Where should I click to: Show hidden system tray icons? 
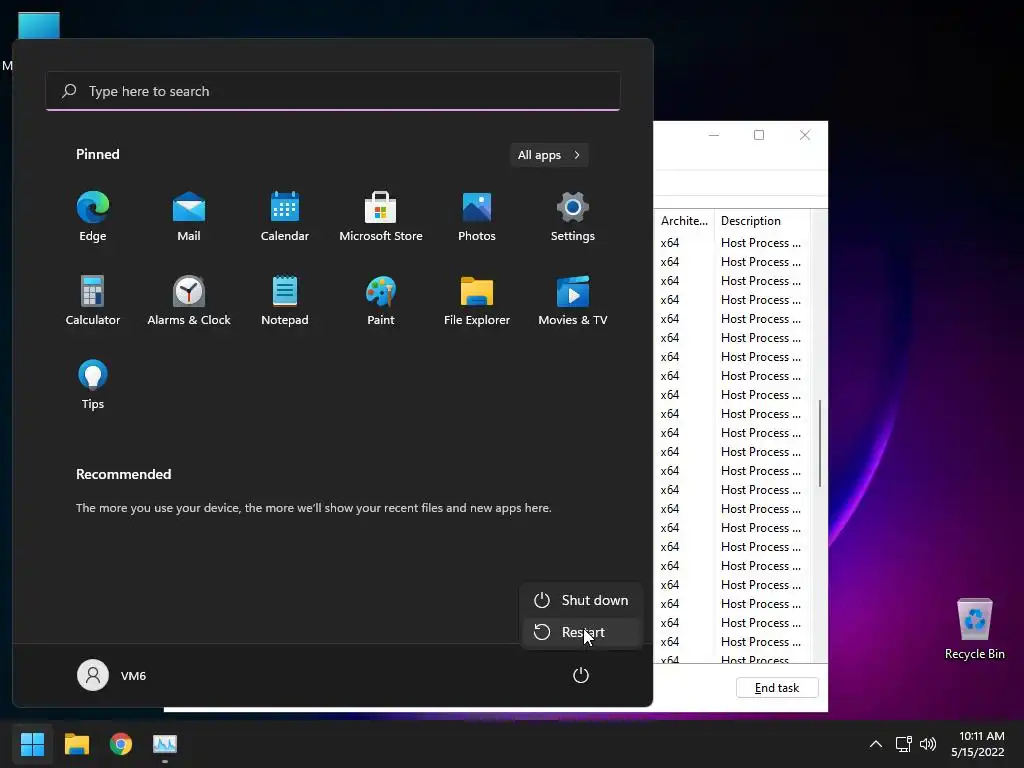pyautogui.click(x=876, y=744)
